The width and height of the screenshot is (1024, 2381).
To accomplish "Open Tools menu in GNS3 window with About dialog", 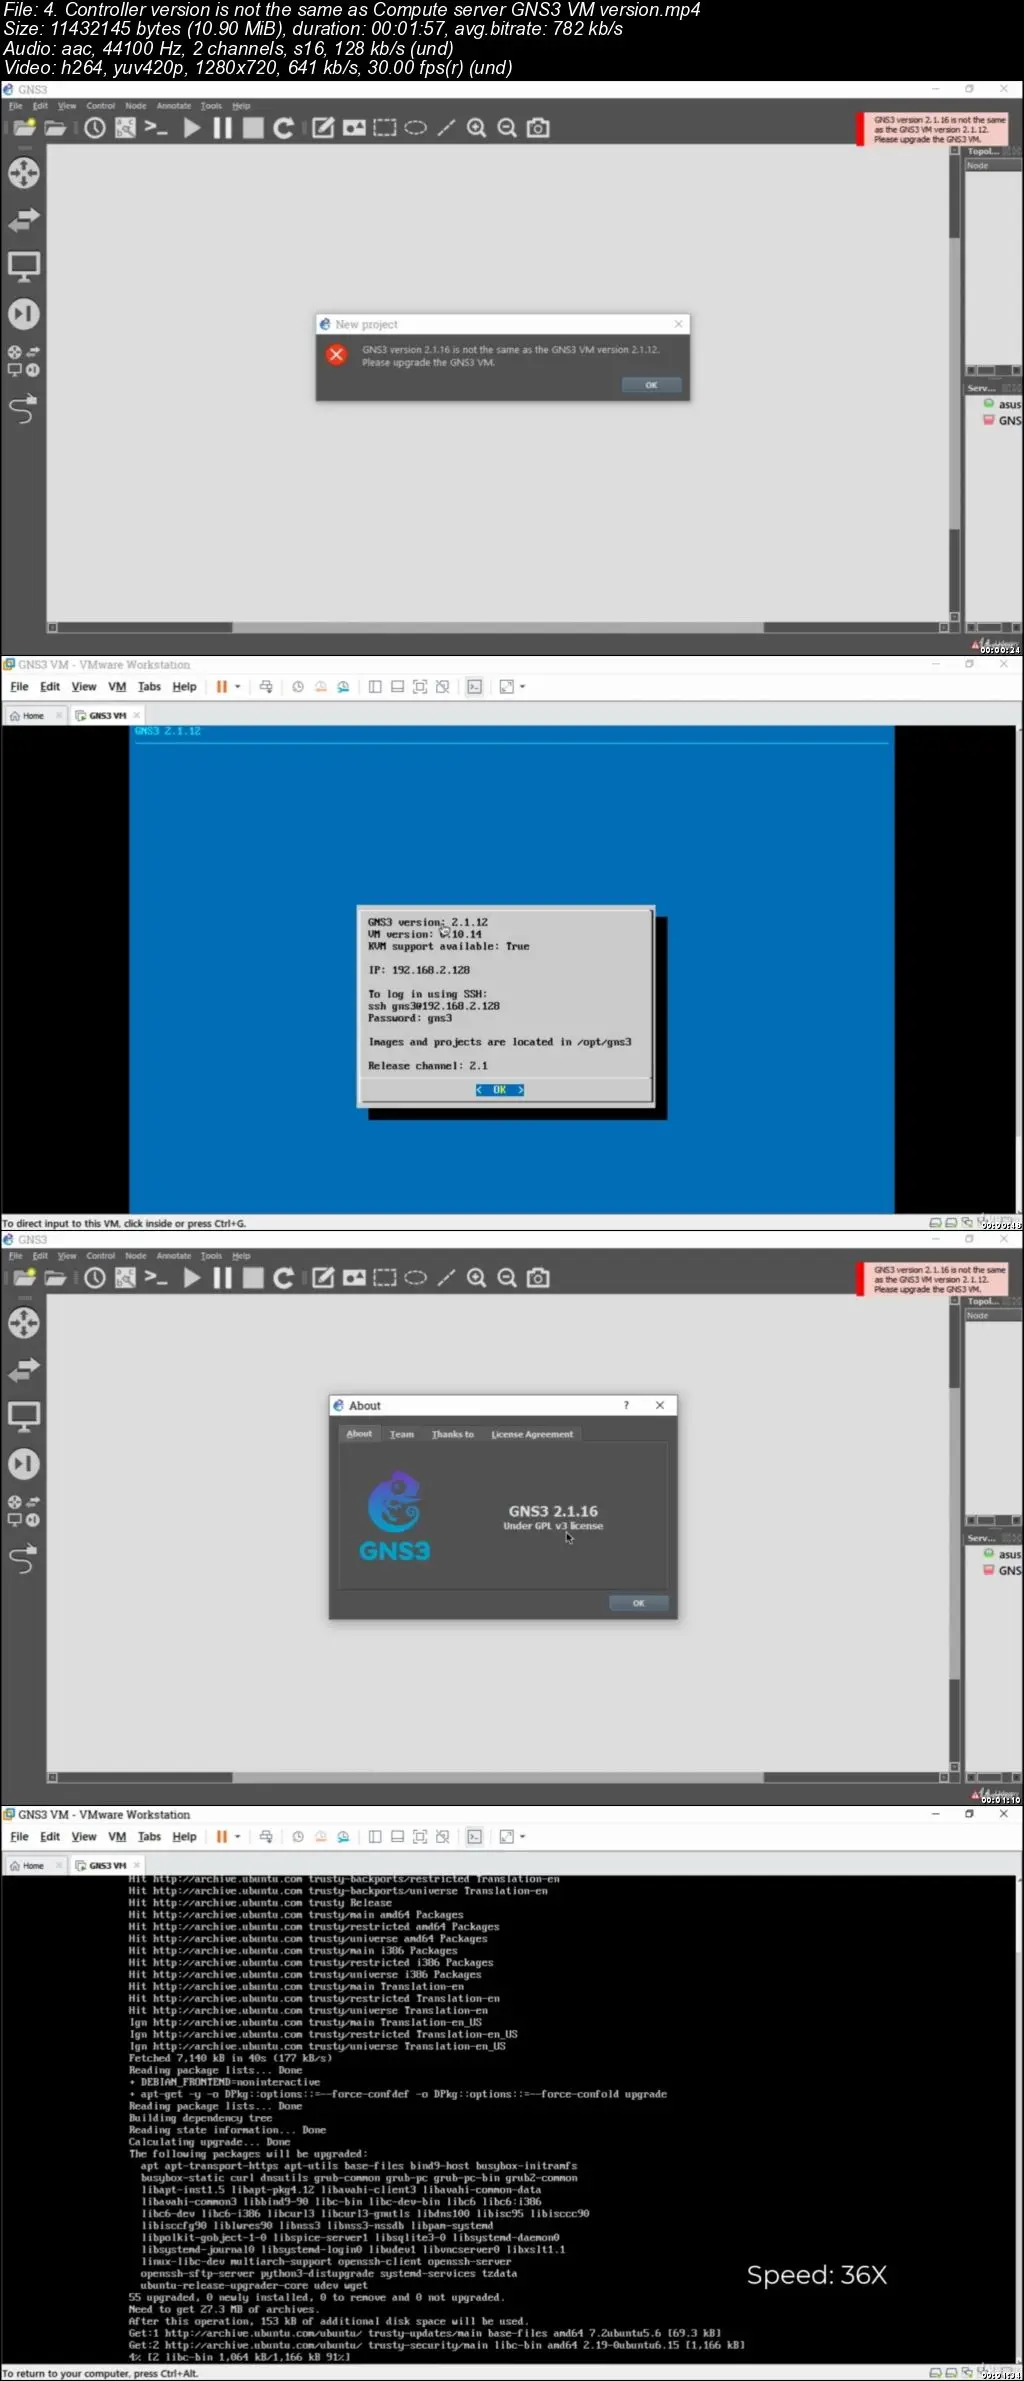I will [x=211, y=1256].
